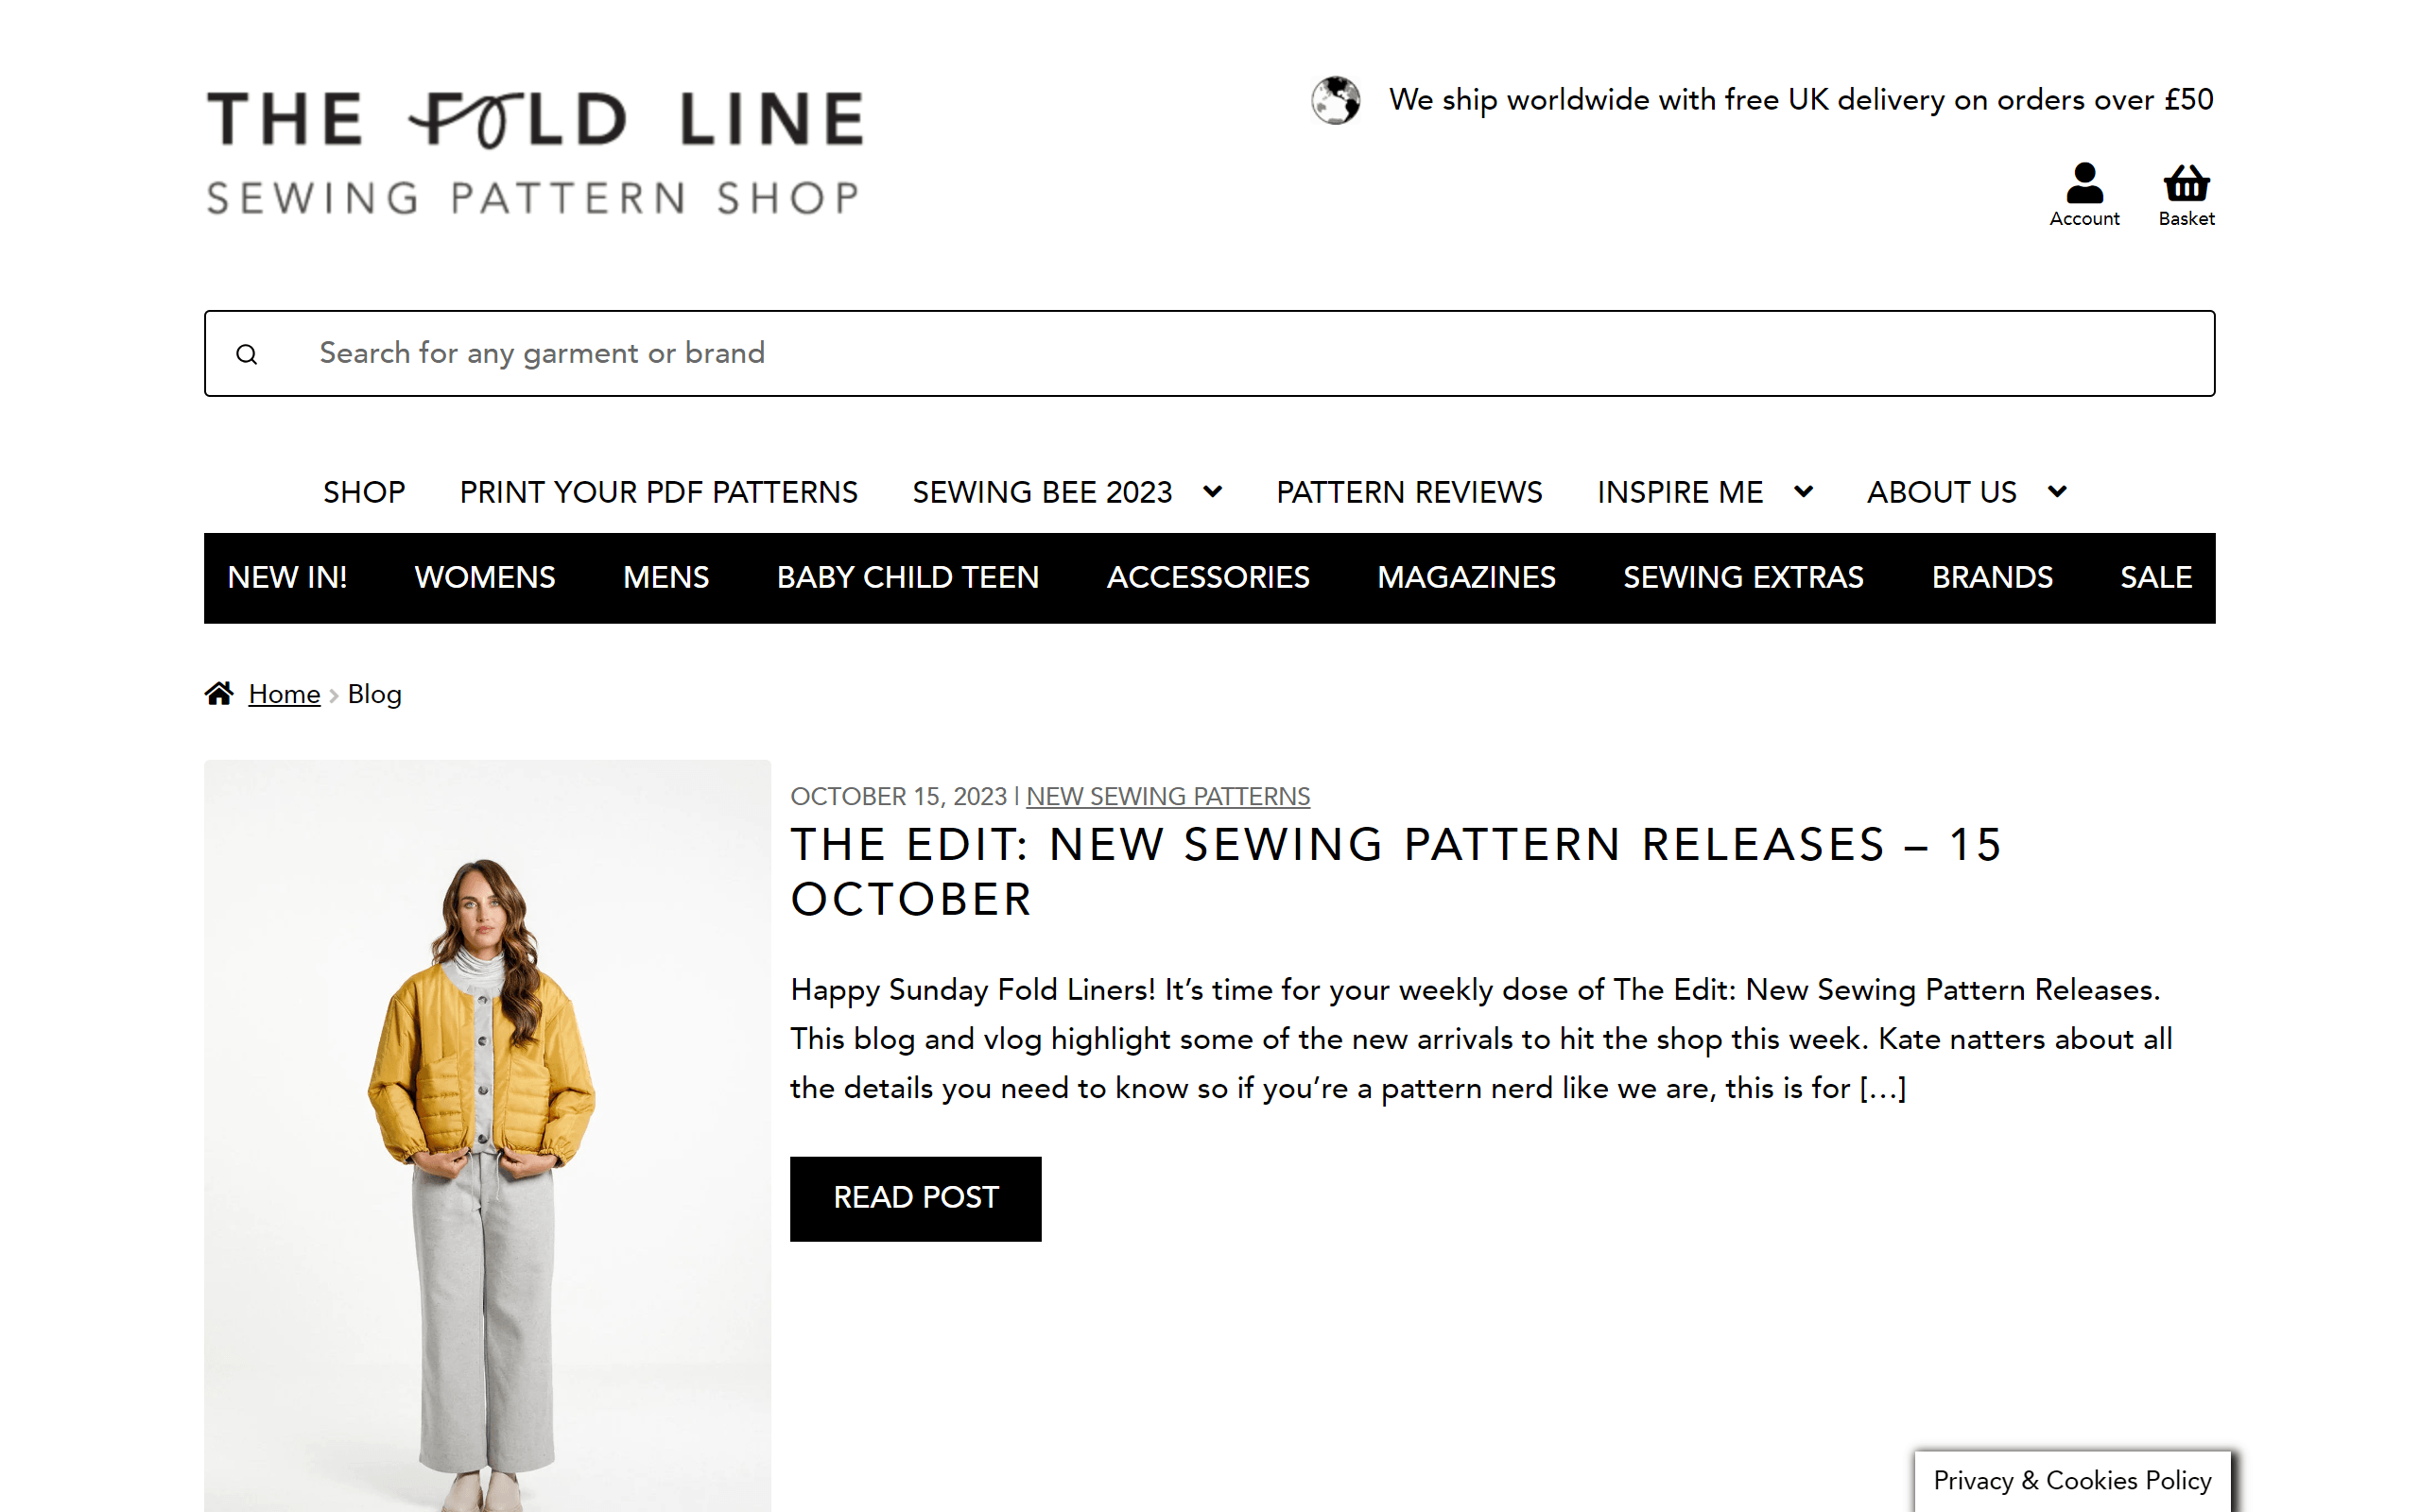Open the Womens category menu
Viewport: 2420px width, 1512px height.
485,578
